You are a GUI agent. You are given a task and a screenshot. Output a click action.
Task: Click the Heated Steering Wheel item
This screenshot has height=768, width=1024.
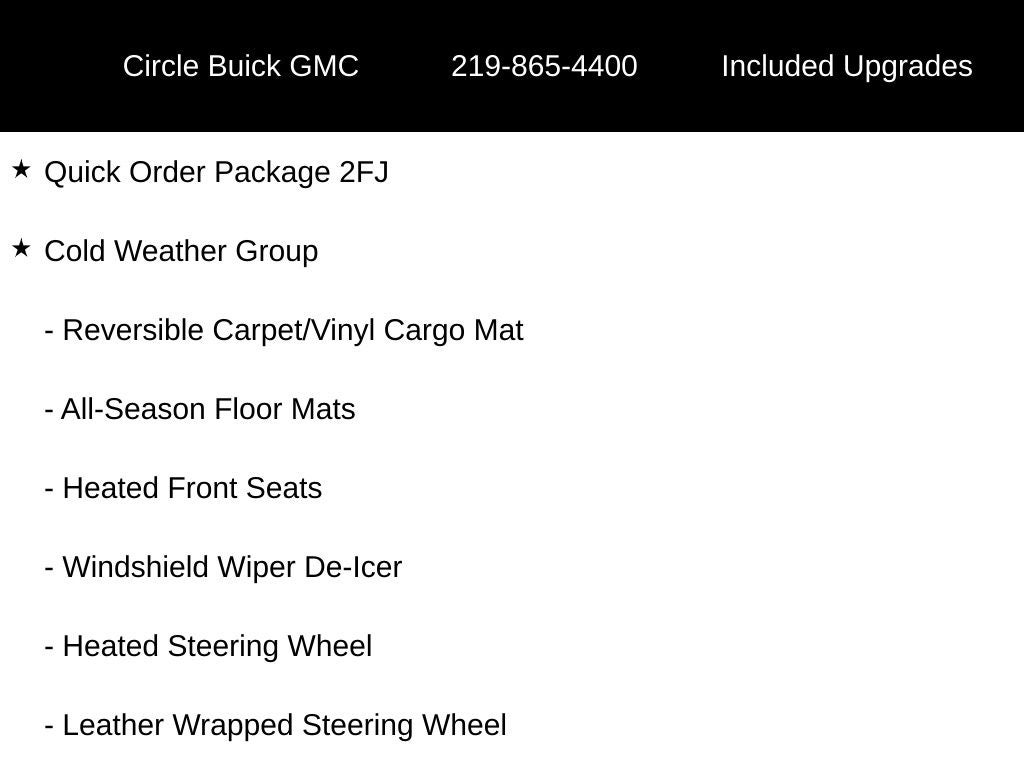pyautogui.click(x=217, y=646)
